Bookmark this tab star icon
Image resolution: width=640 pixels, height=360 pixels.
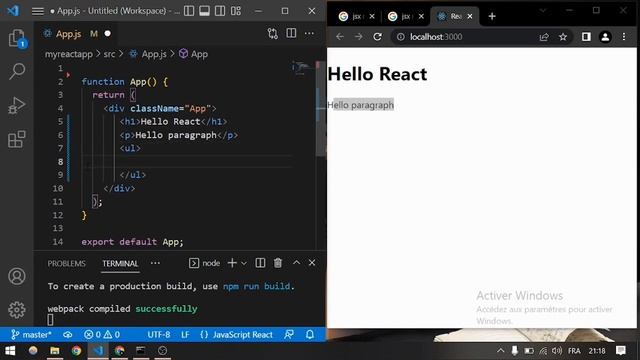[x=563, y=37]
